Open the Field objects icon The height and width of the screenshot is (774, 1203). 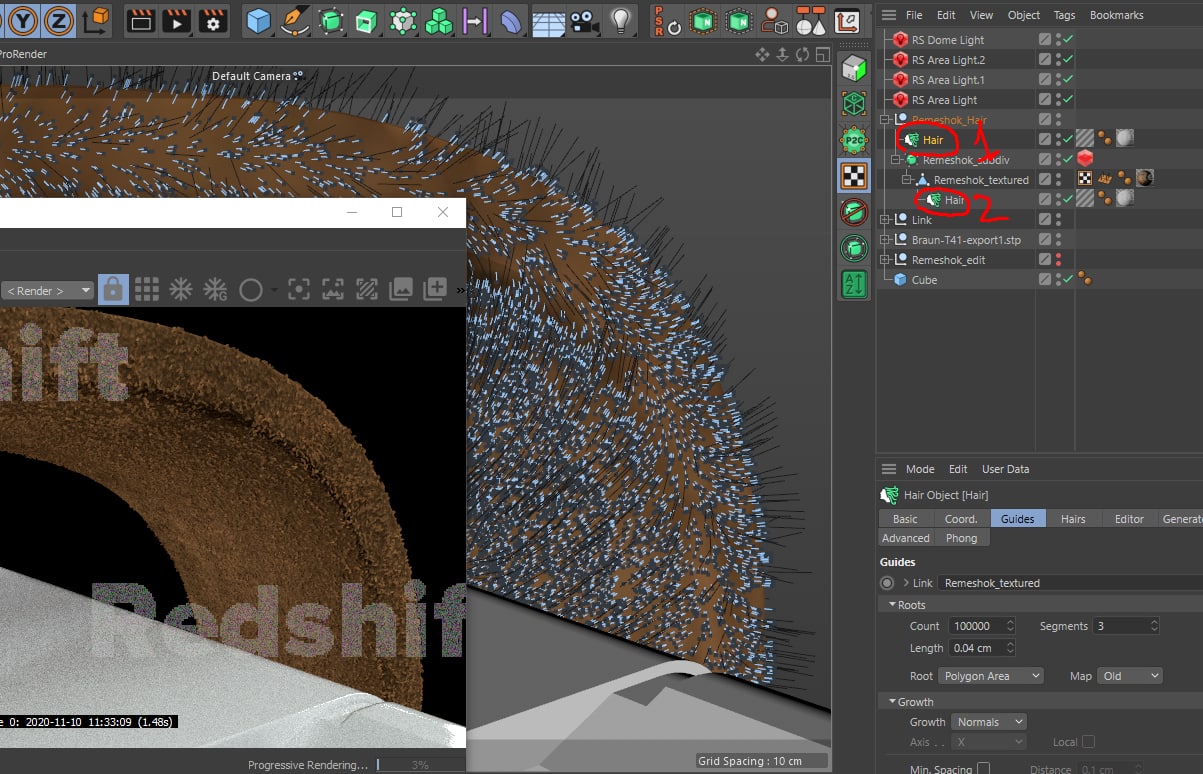[474, 19]
